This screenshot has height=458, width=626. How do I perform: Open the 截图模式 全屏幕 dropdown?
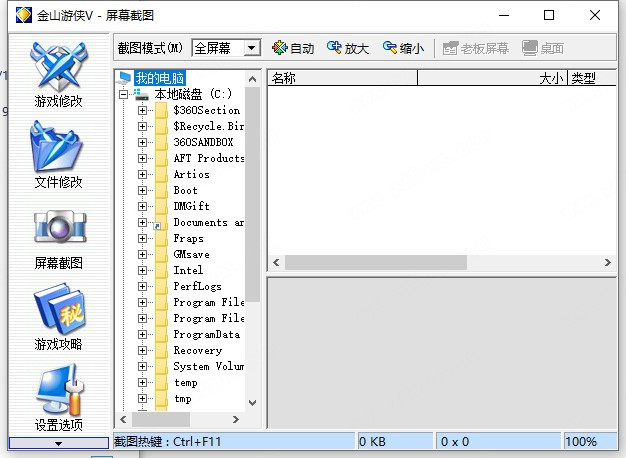252,48
